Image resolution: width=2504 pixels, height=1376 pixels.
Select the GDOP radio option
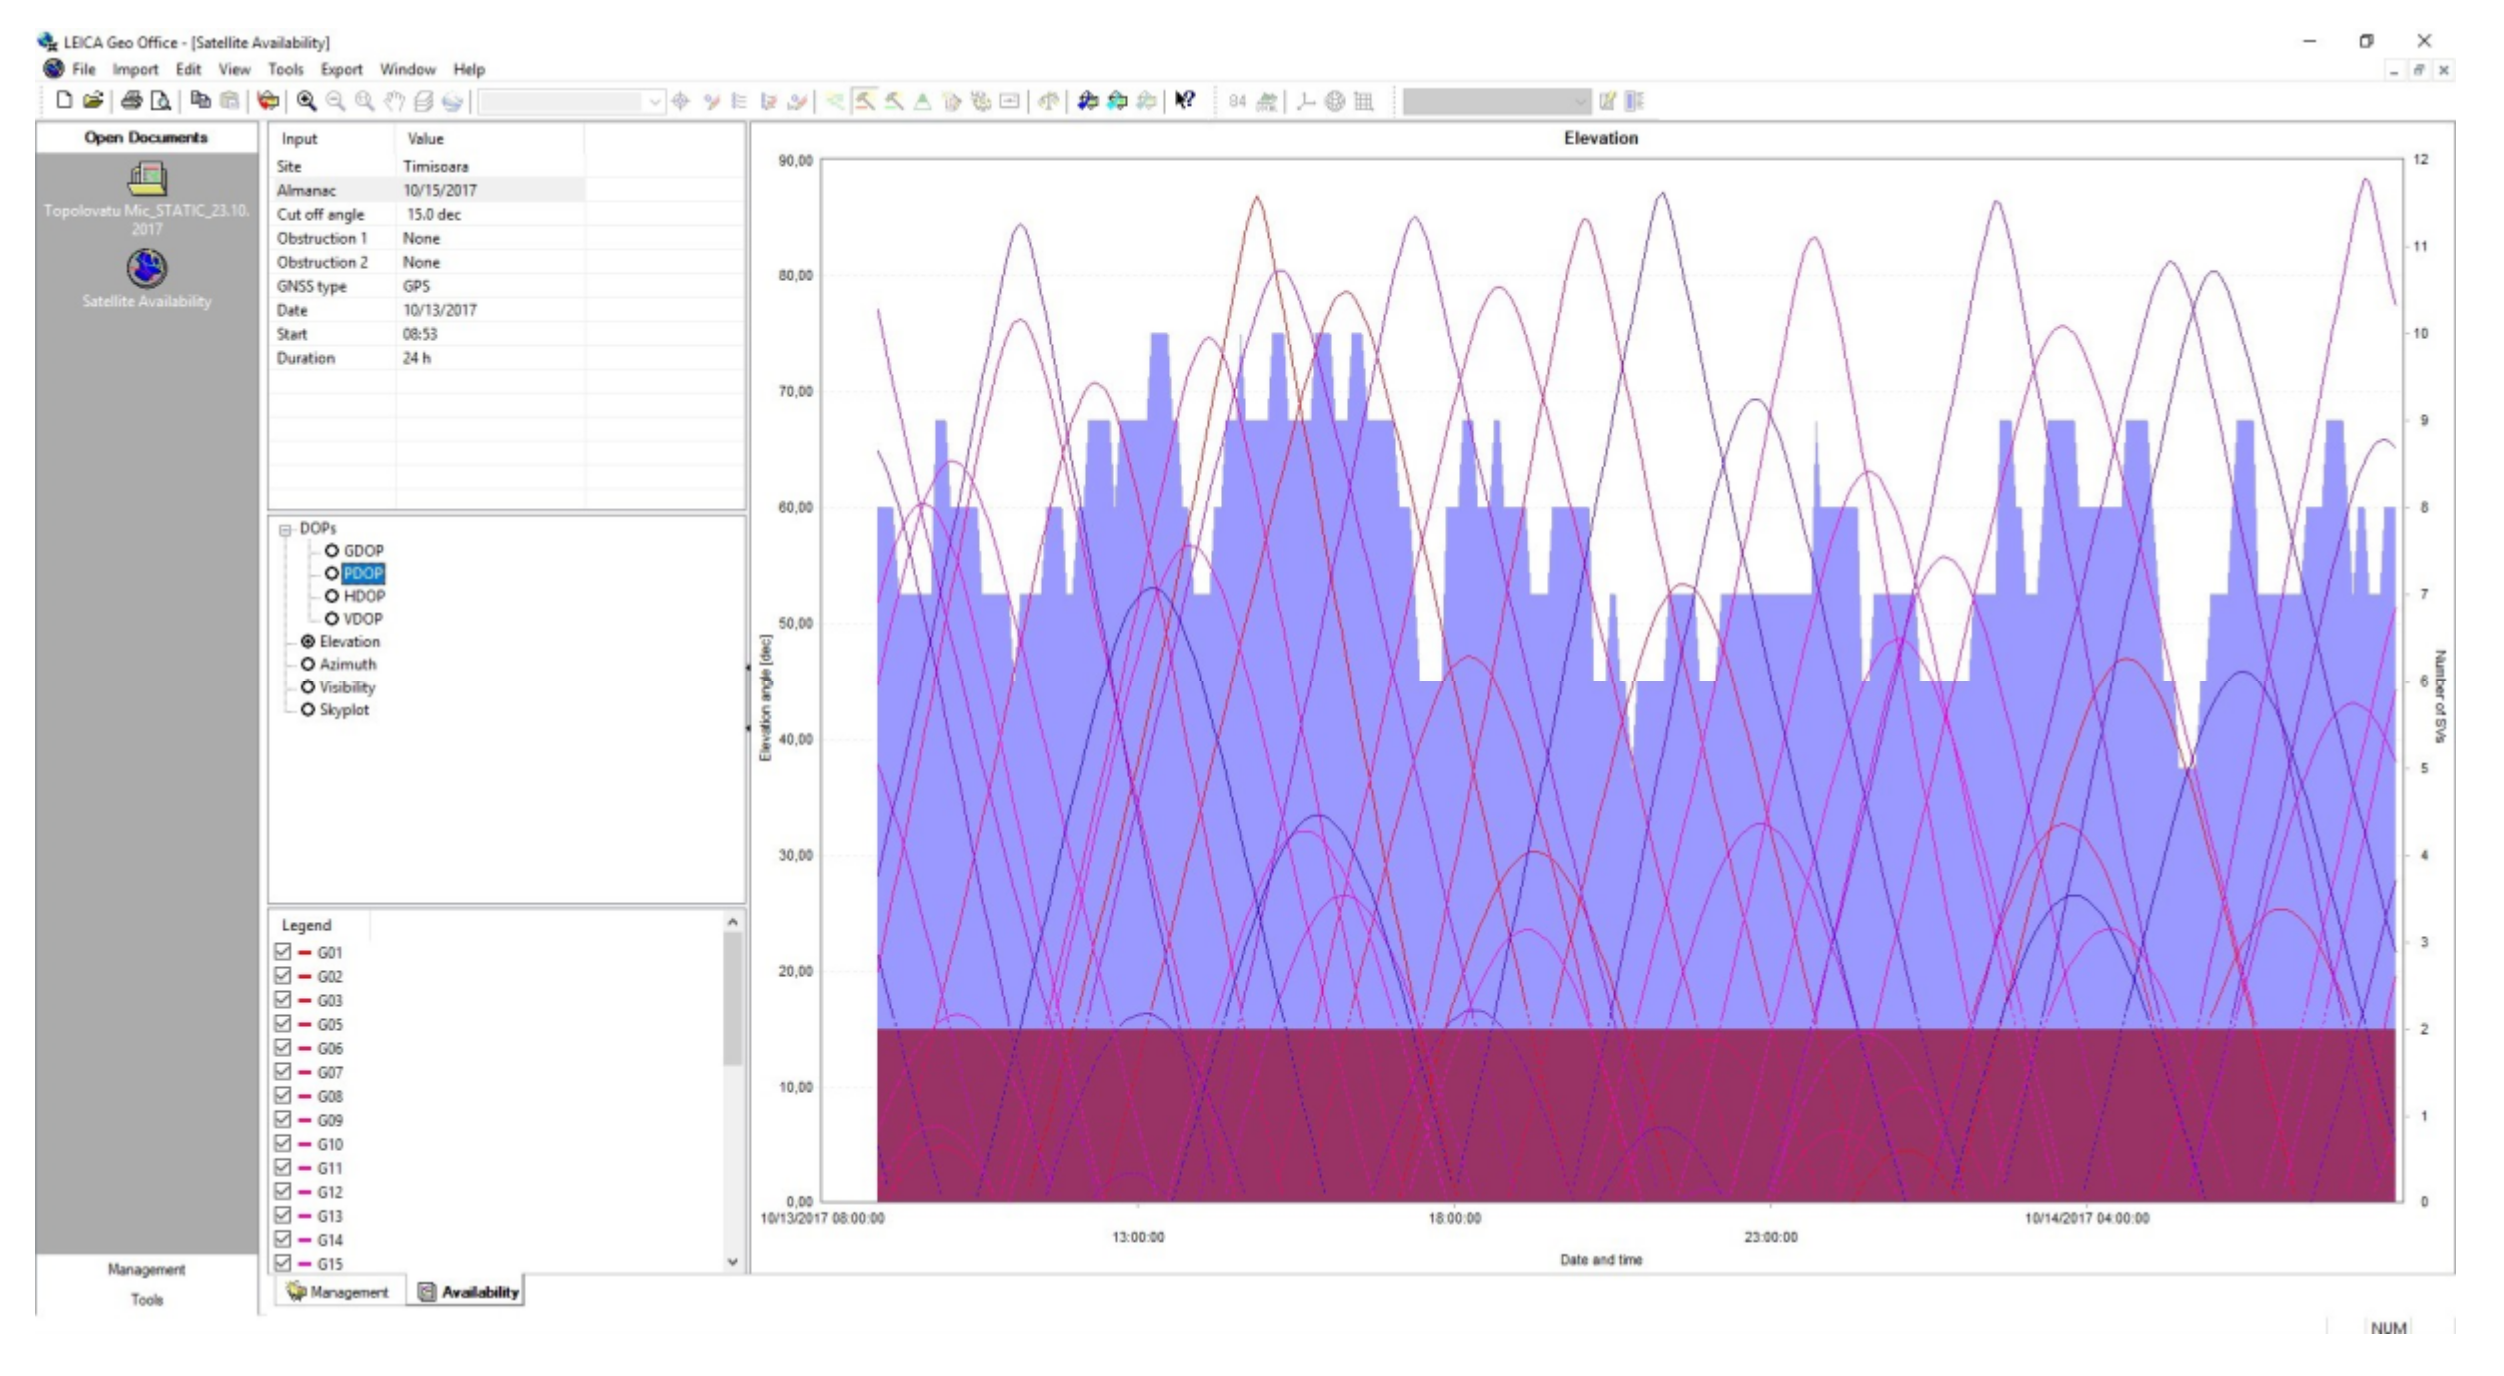tap(332, 551)
